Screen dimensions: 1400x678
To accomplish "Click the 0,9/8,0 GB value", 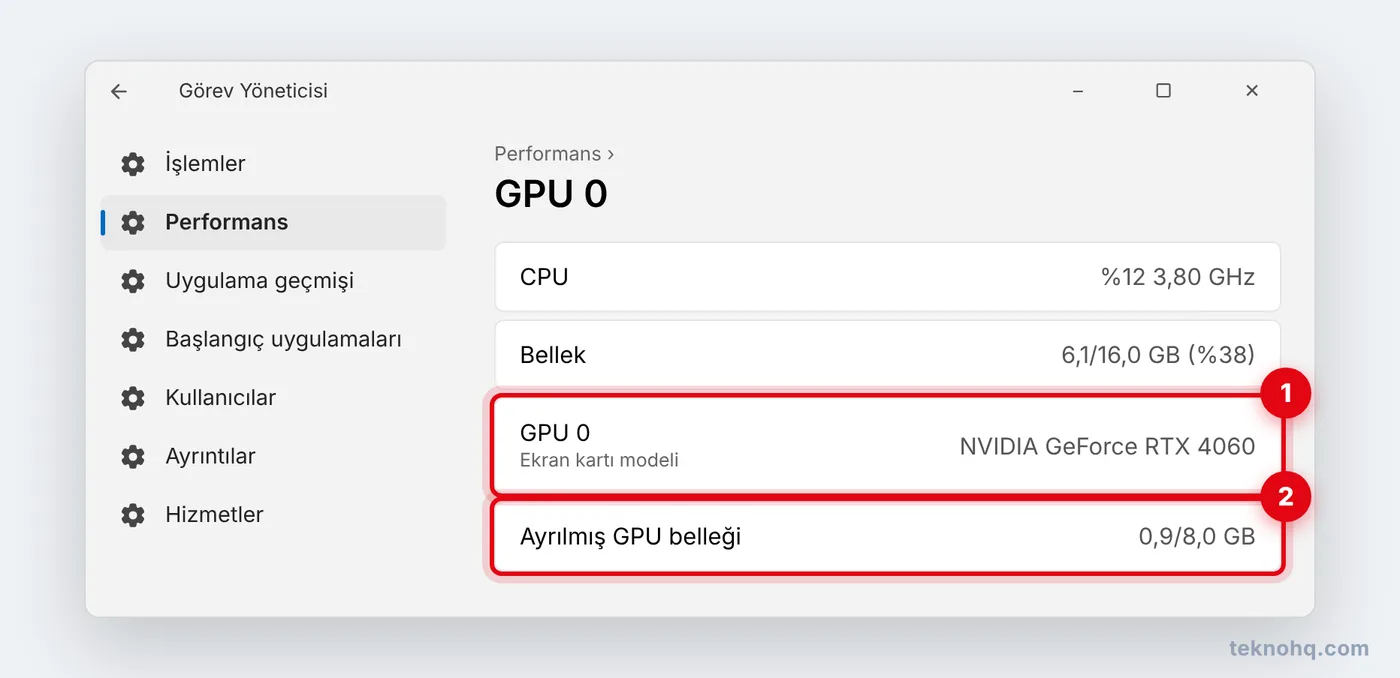I will tap(1197, 537).
